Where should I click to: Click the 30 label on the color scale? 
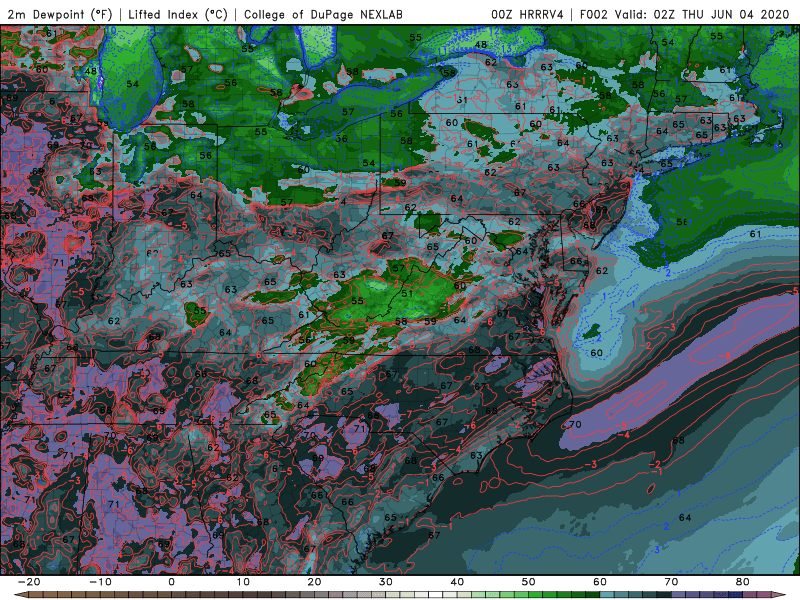tap(386, 582)
